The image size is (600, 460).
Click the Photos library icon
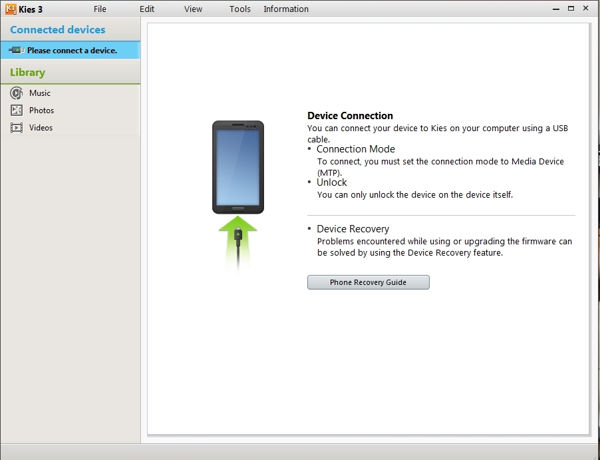pyautogui.click(x=16, y=110)
